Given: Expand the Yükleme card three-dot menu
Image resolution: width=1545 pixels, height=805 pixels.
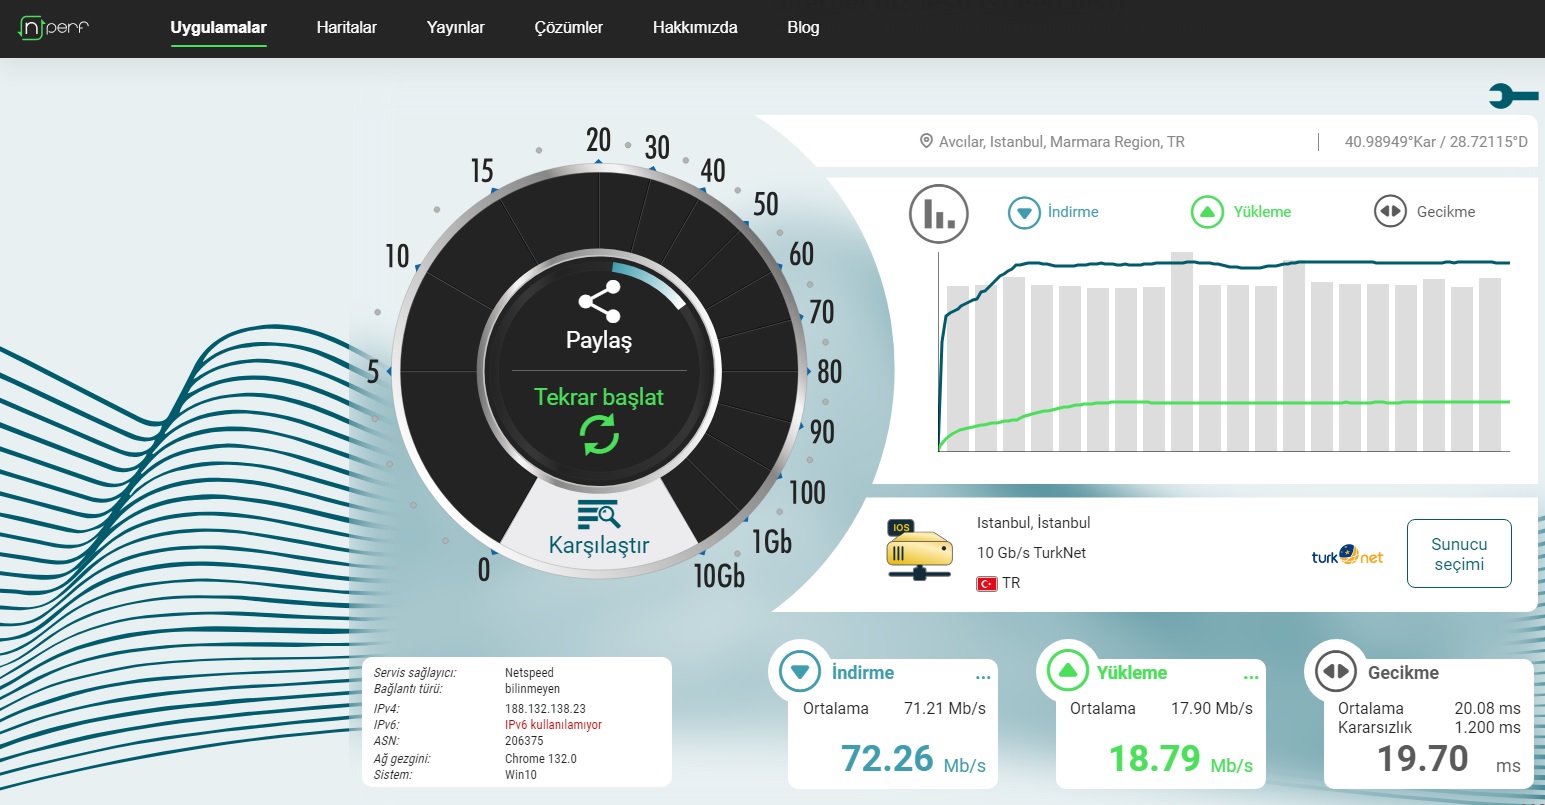Looking at the screenshot, I should point(1251,678).
